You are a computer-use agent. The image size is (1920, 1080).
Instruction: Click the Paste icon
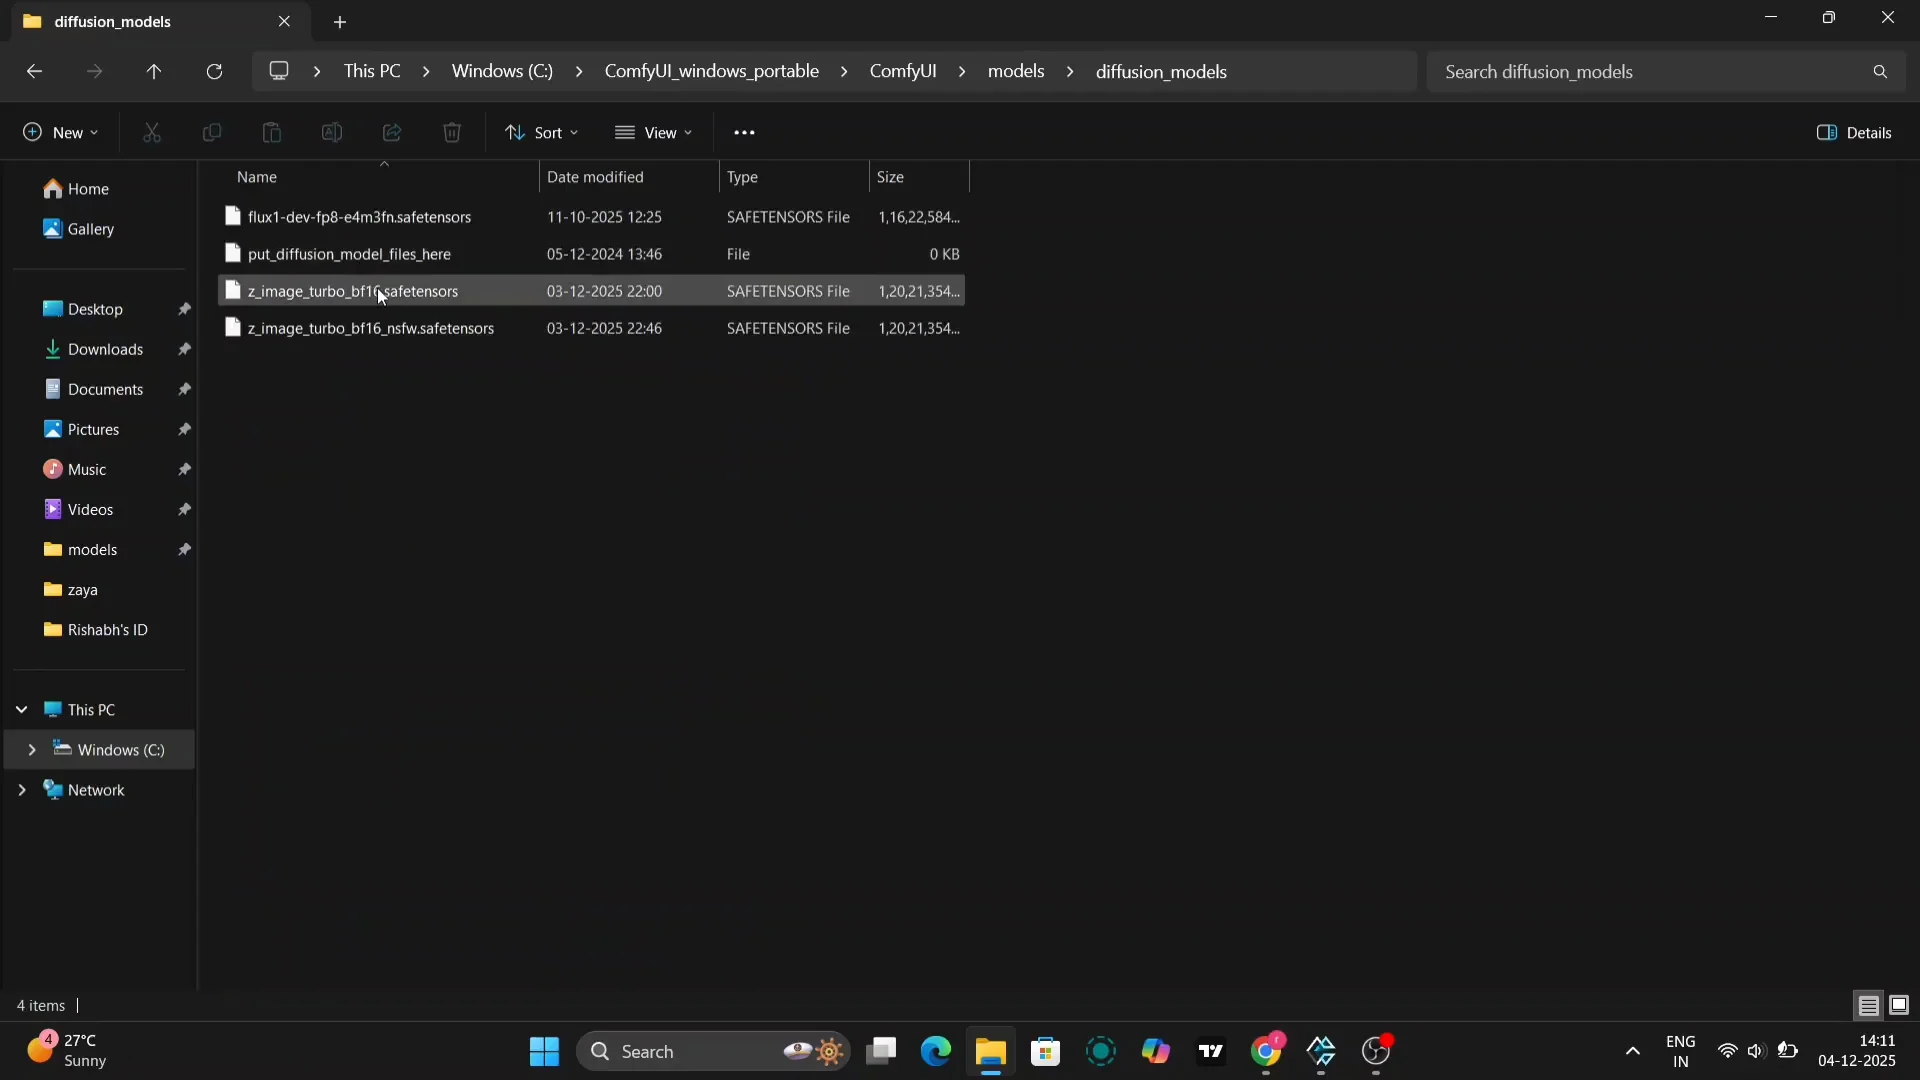272,132
